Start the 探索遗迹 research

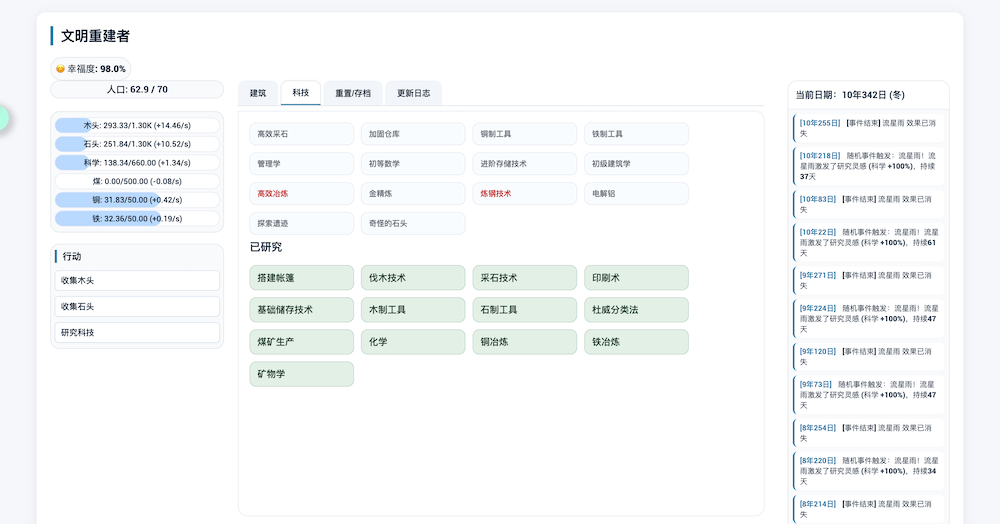click(x=301, y=223)
